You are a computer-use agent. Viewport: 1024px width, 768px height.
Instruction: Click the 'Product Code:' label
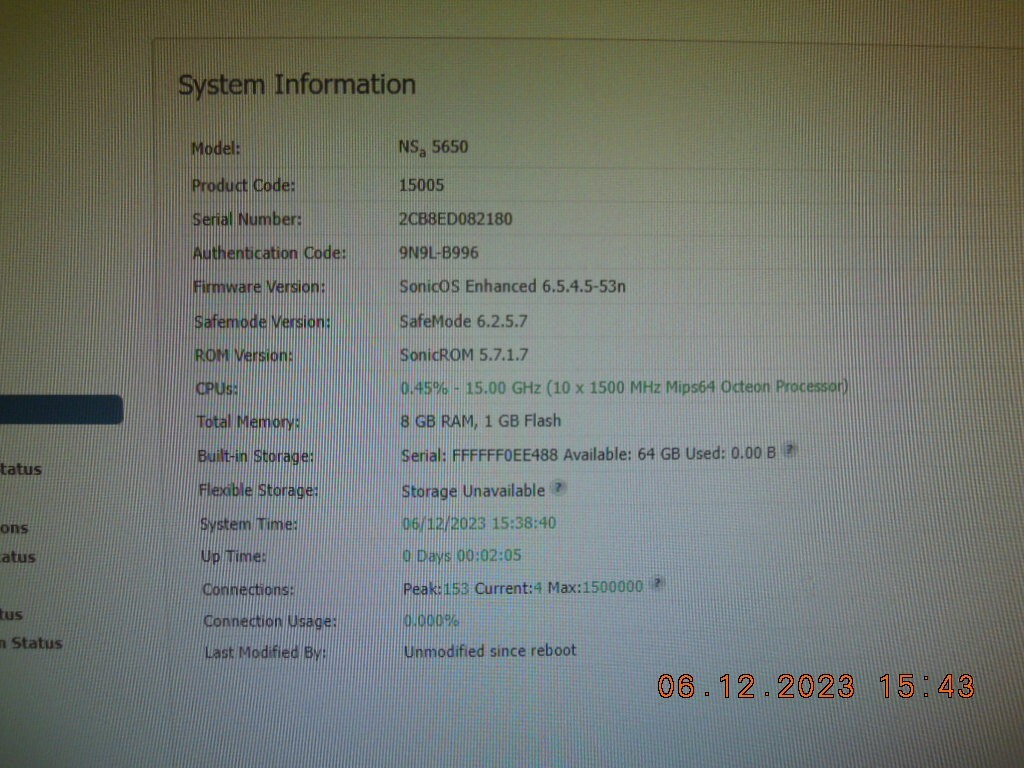tap(243, 185)
